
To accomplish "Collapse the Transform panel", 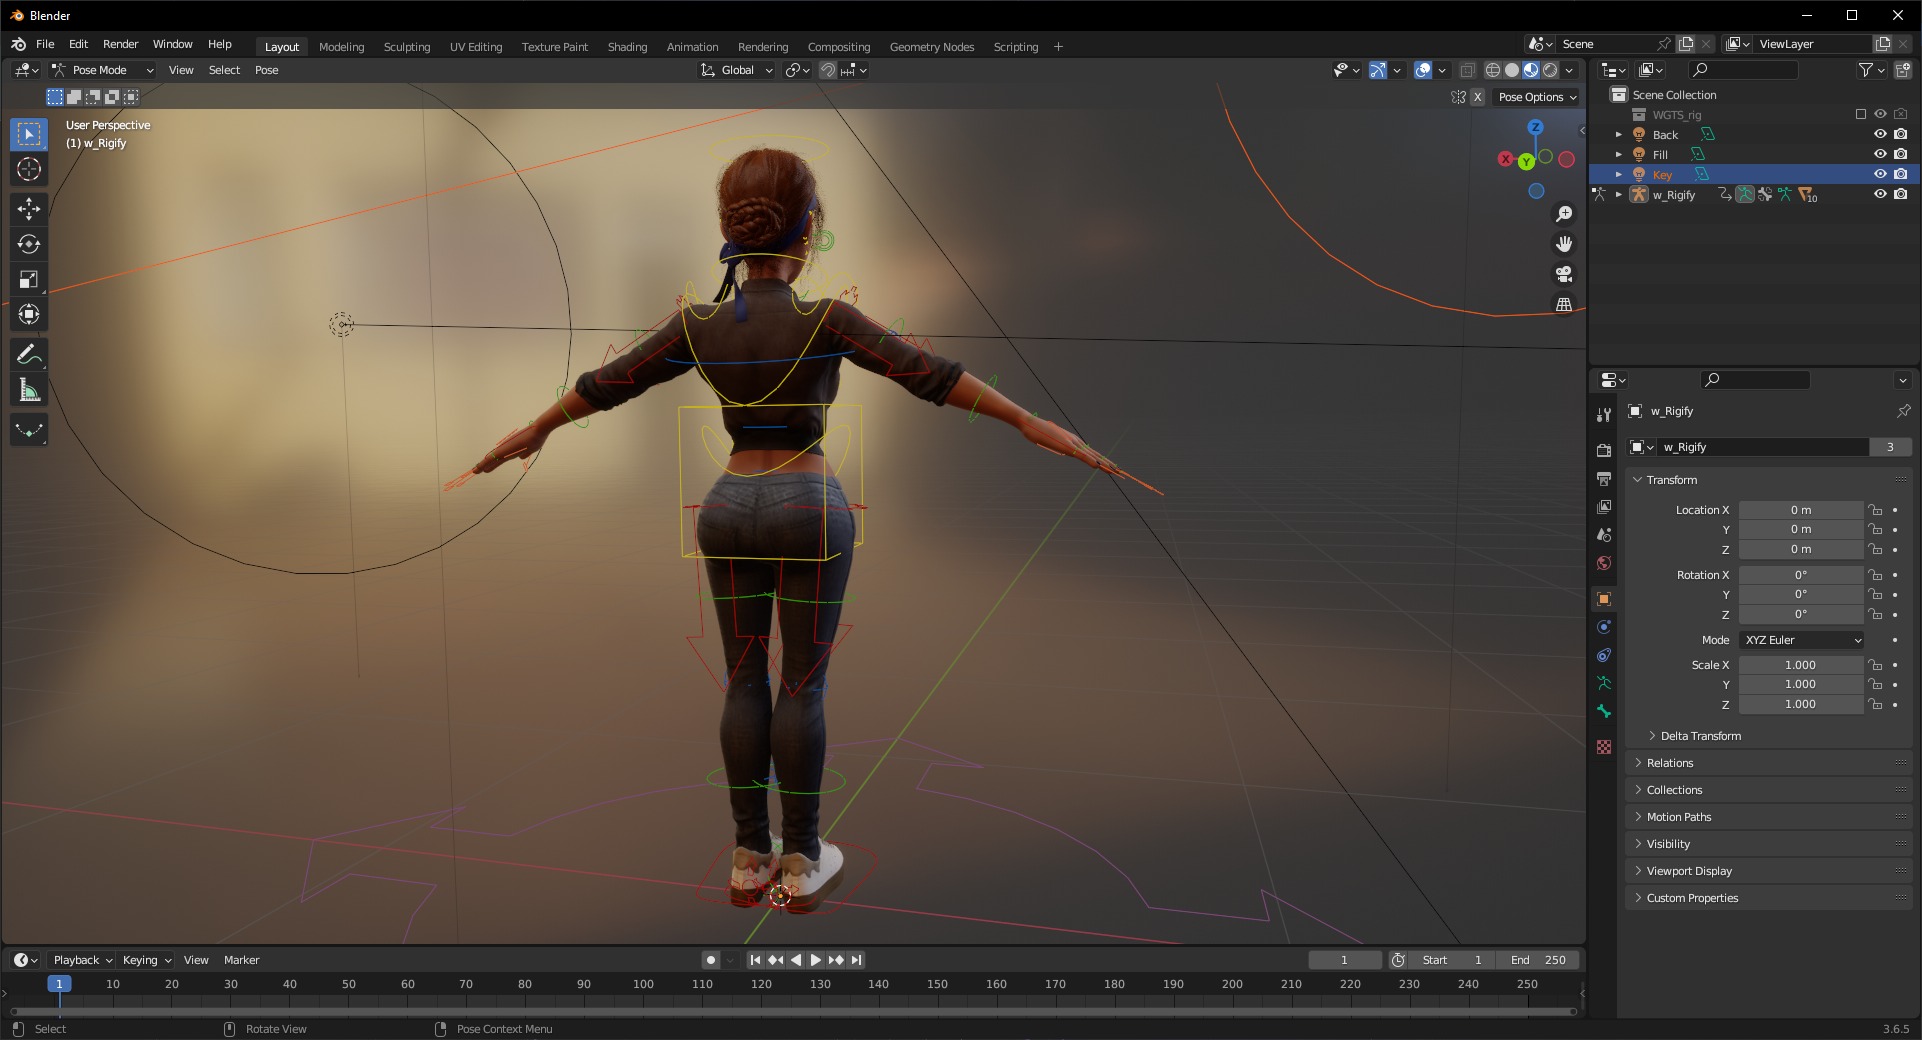I will (1672, 480).
